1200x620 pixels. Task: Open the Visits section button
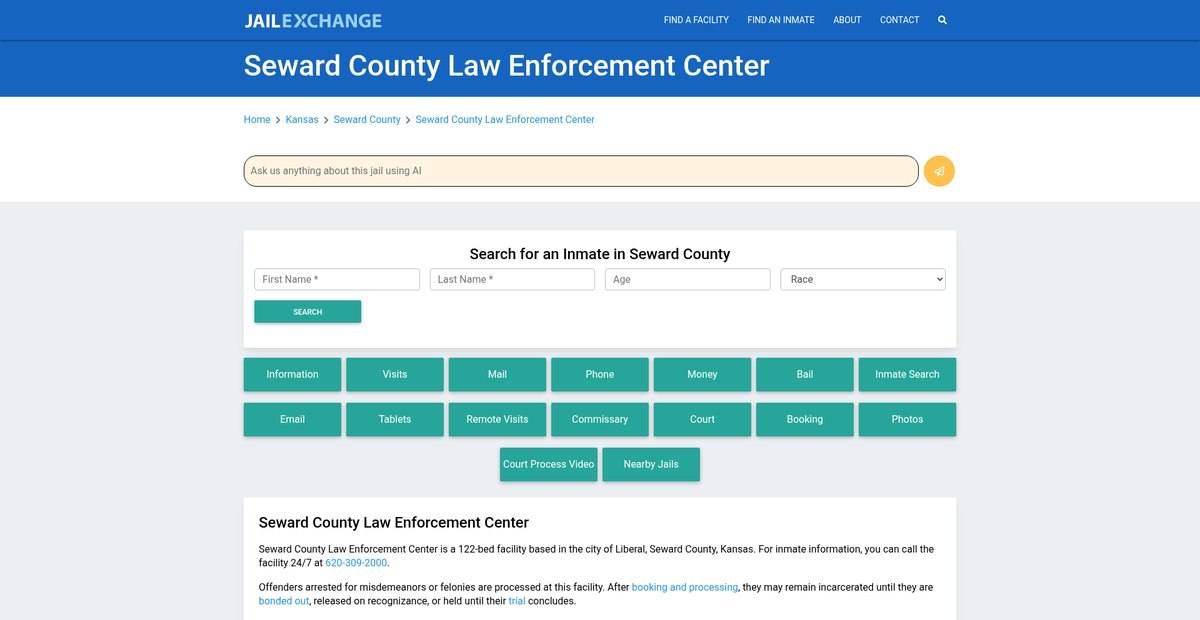(x=395, y=375)
